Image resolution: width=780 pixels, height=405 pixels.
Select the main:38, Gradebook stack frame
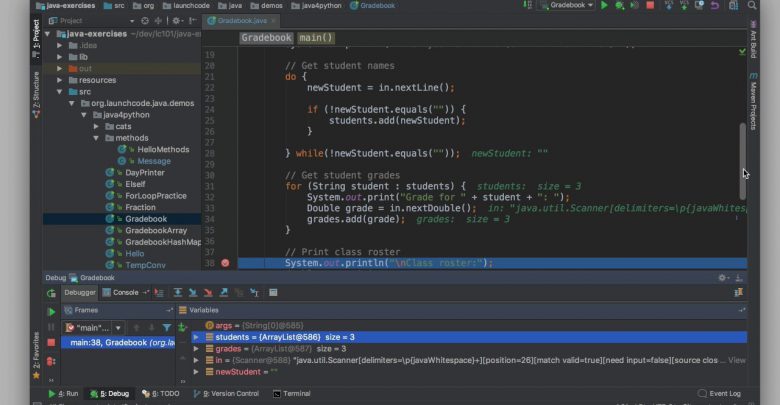pyautogui.click(x=118, y=343)
